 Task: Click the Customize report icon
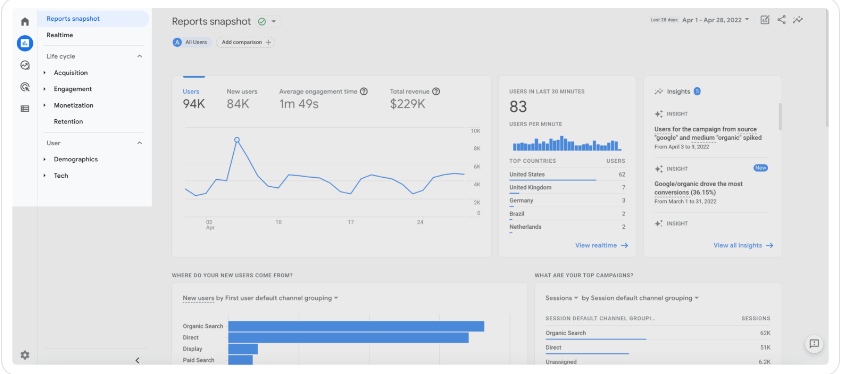pos(765,20)
